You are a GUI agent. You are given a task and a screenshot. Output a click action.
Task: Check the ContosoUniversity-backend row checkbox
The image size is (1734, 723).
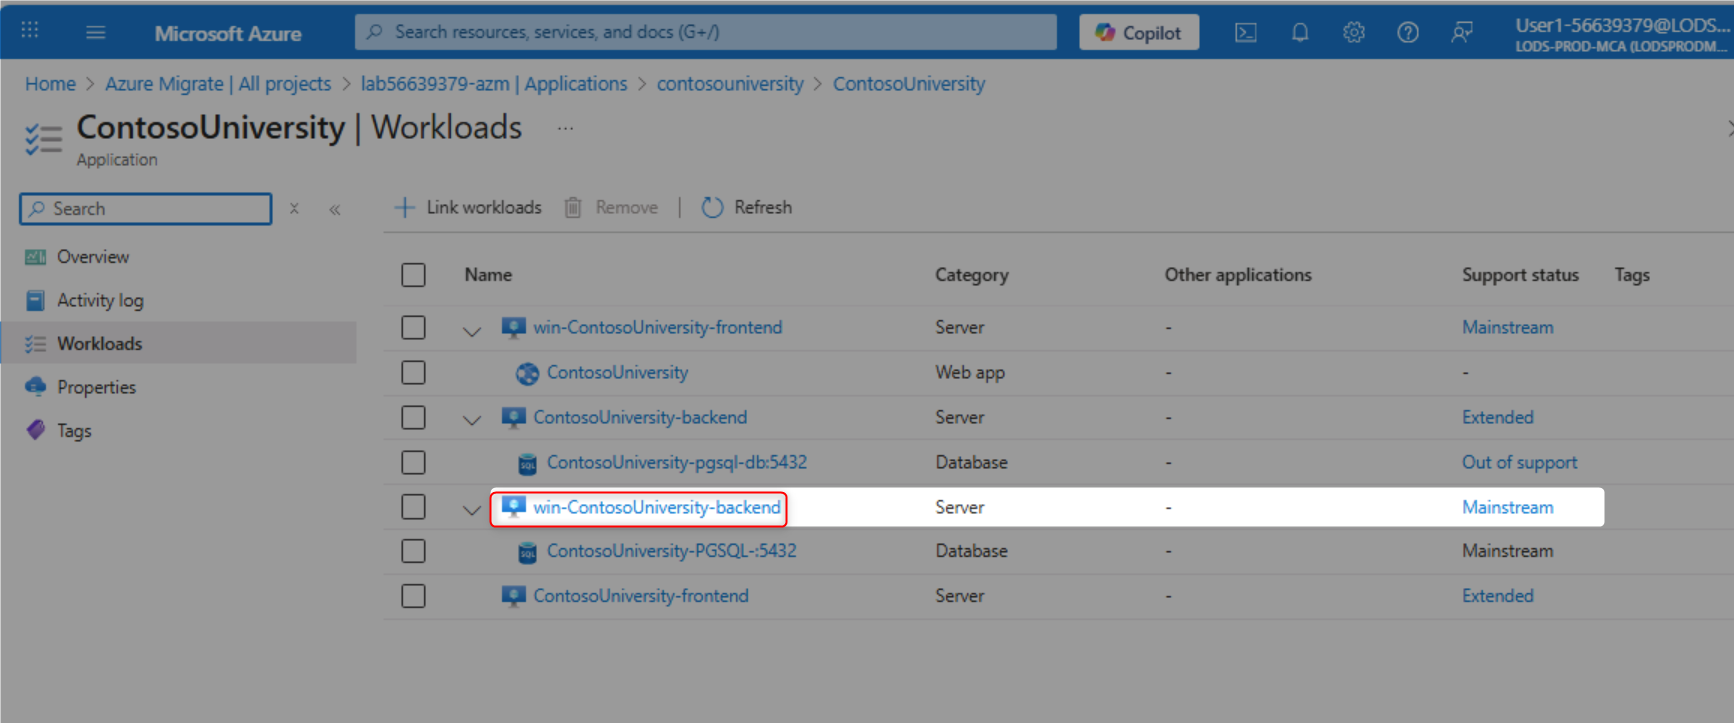[x=413, y=417]
